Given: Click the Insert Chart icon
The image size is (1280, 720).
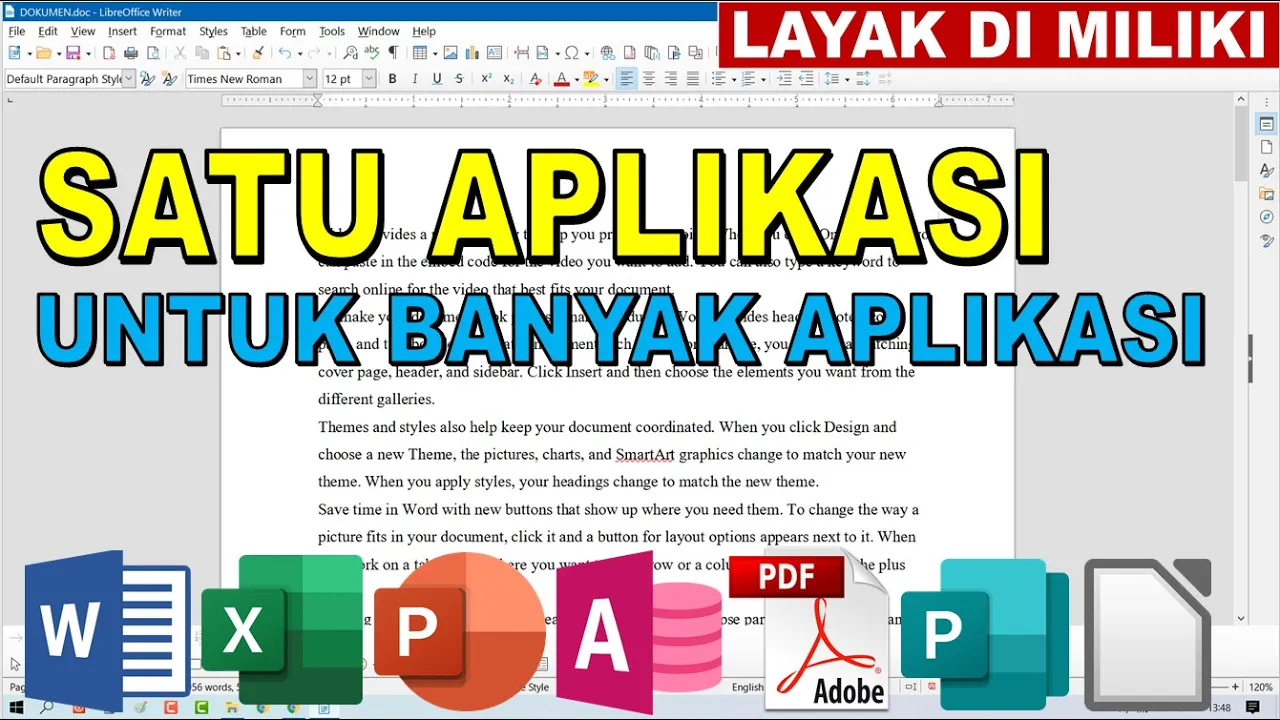Looking at the screenshot, I should click(x=472, y=53).
